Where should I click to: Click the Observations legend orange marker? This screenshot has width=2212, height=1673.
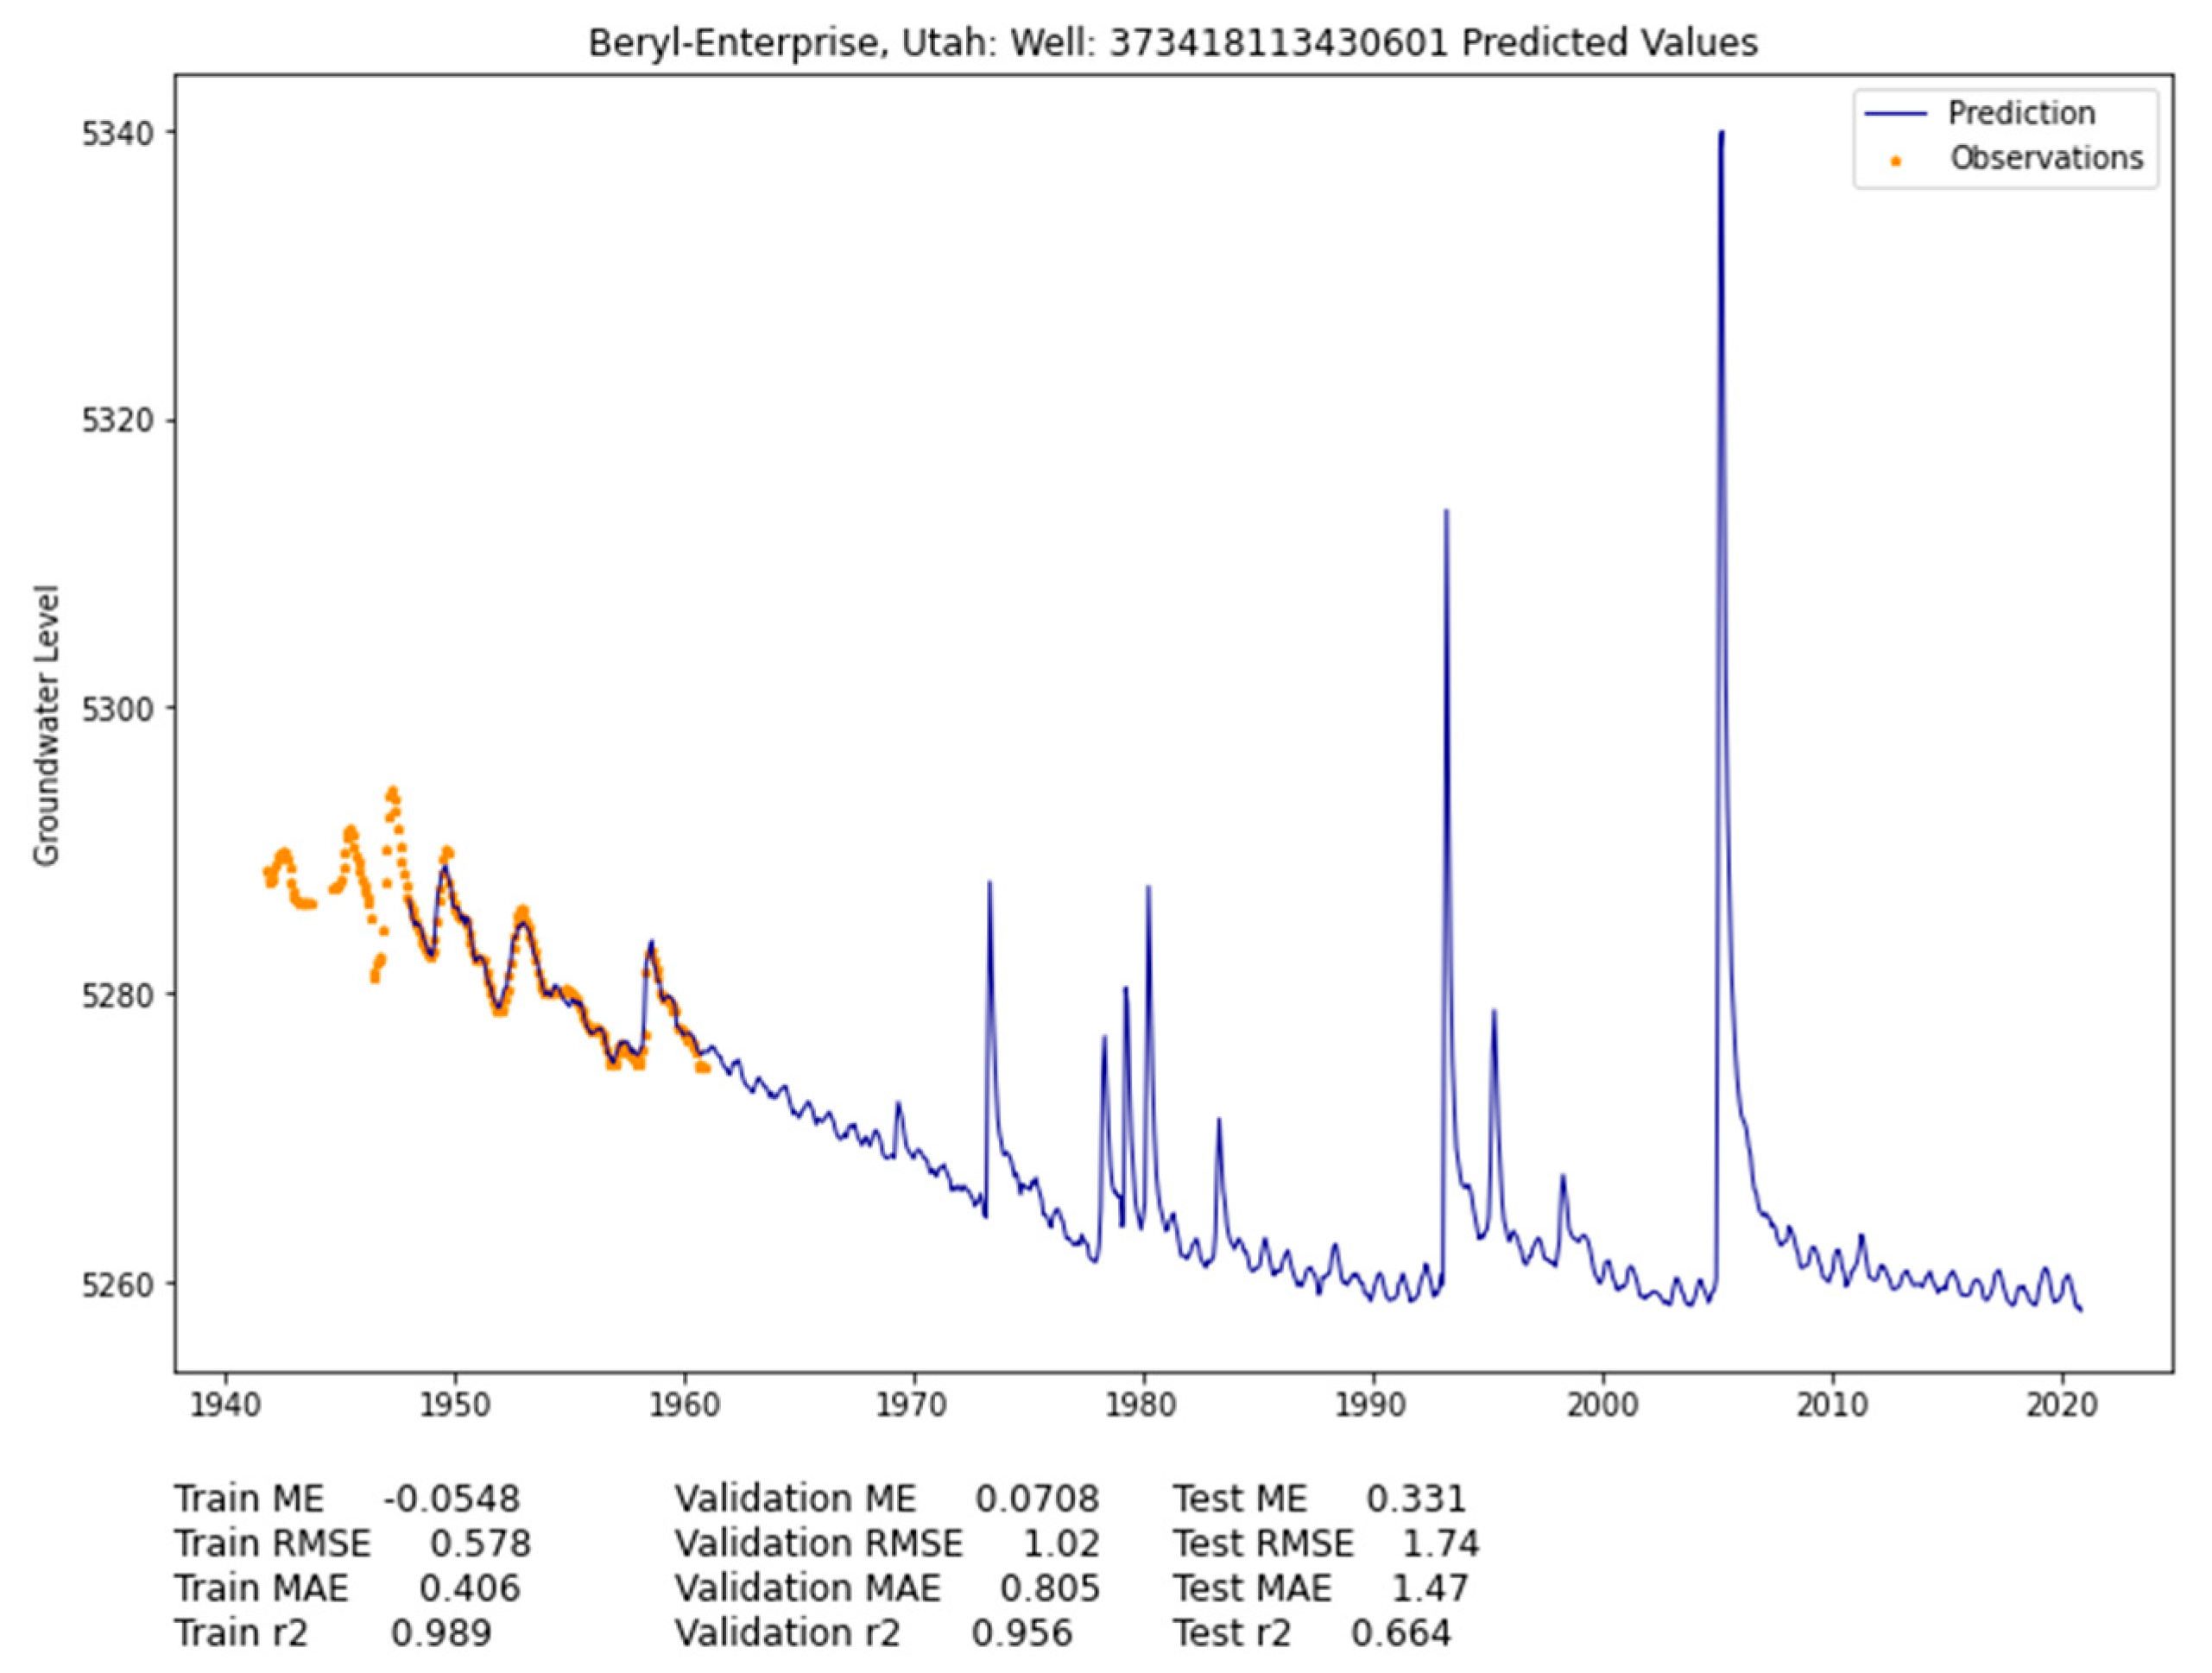(1895, 160)
